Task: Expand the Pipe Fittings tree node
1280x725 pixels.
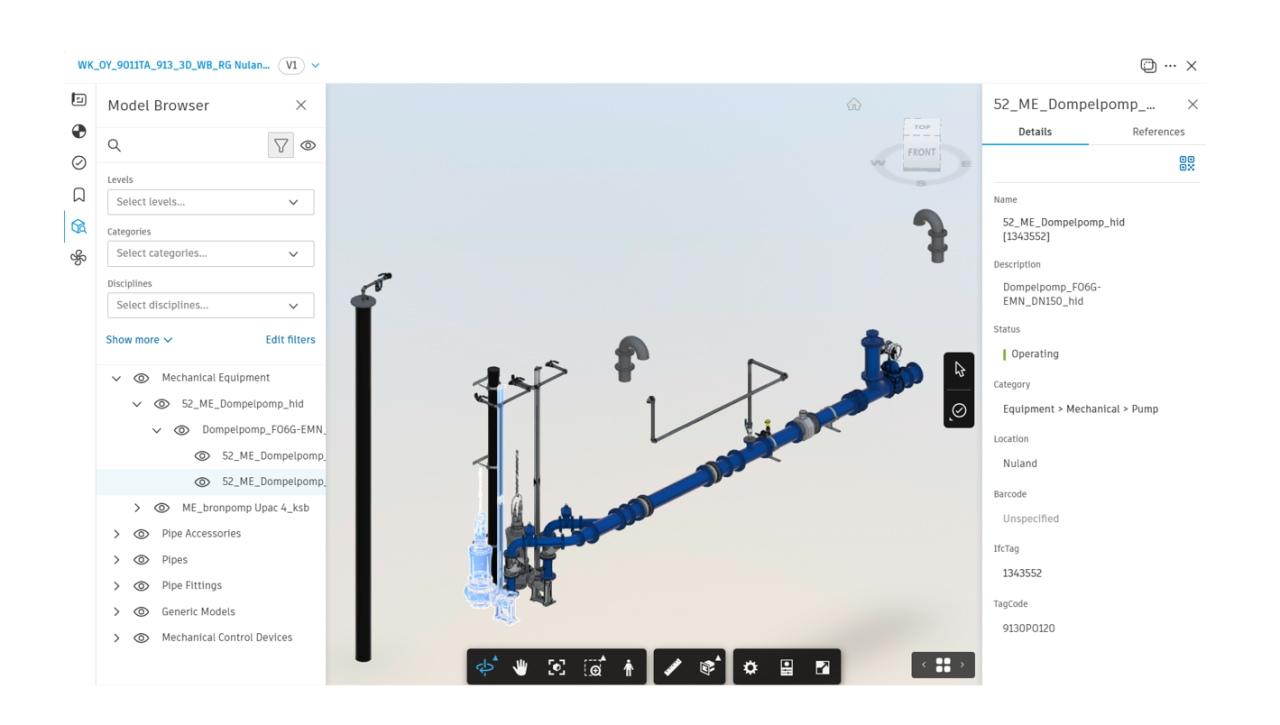Action: tap(117, 586)
